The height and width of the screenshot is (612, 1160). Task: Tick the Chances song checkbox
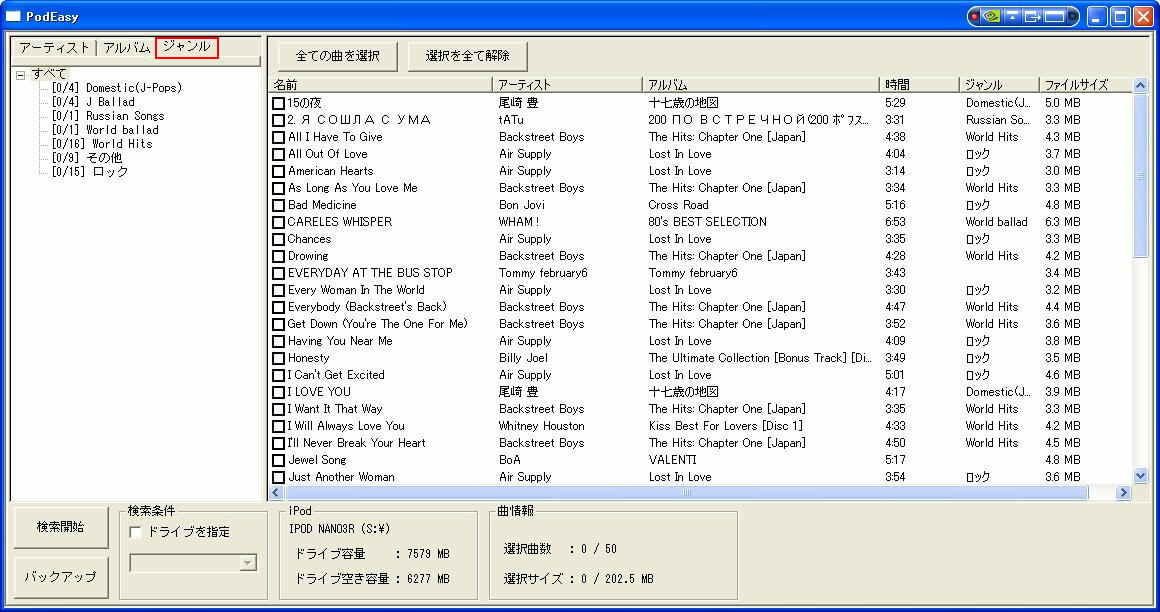[x=278, y=240]
